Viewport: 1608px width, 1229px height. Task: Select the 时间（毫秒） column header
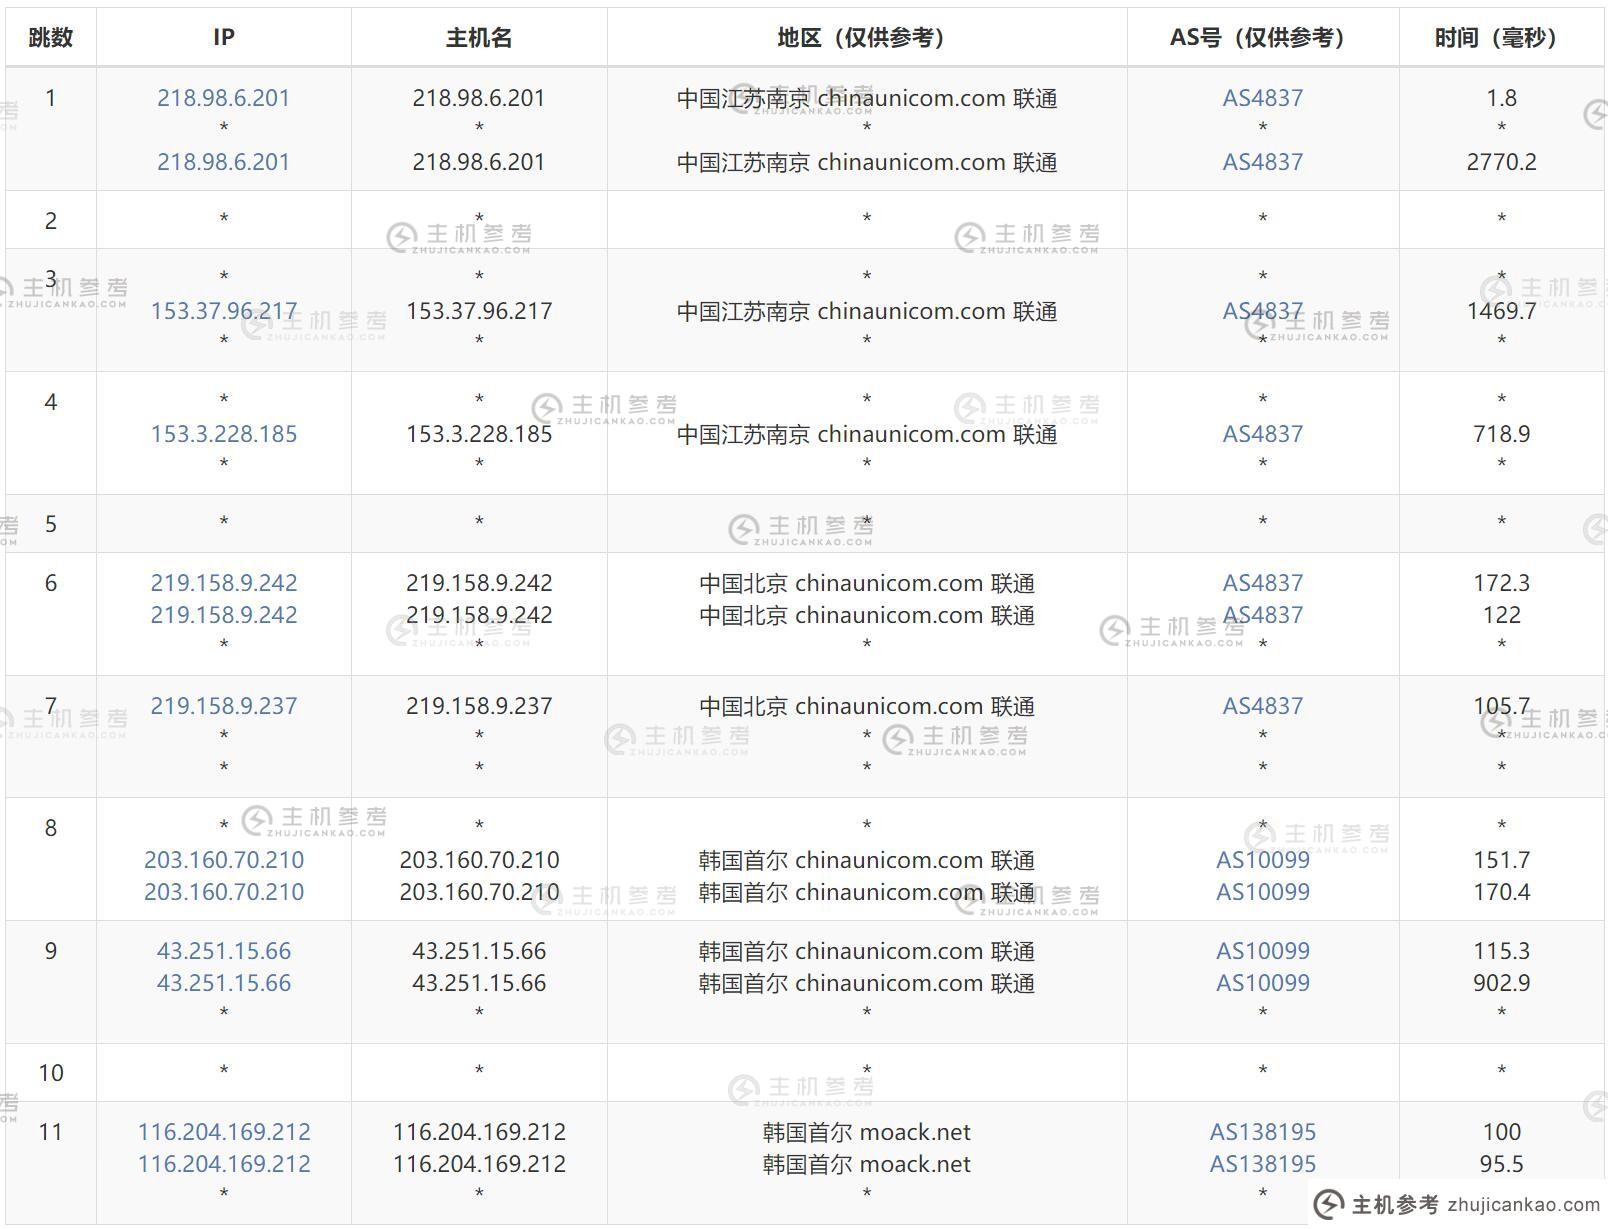(1502, 38)
